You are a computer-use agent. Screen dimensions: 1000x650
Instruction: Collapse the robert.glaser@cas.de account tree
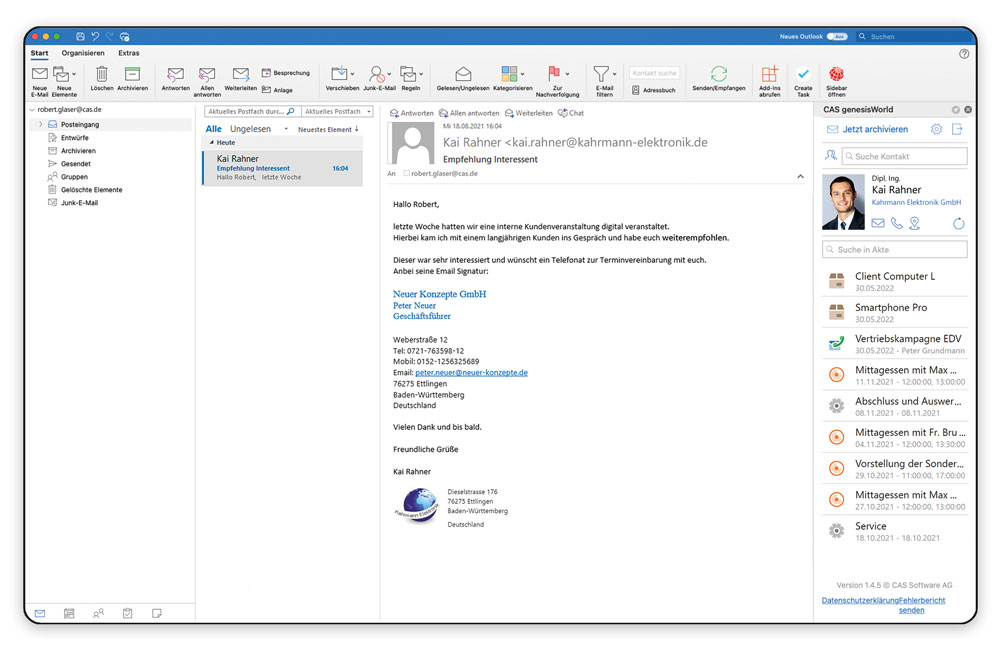pyautogui.click(x=33, y=110)
